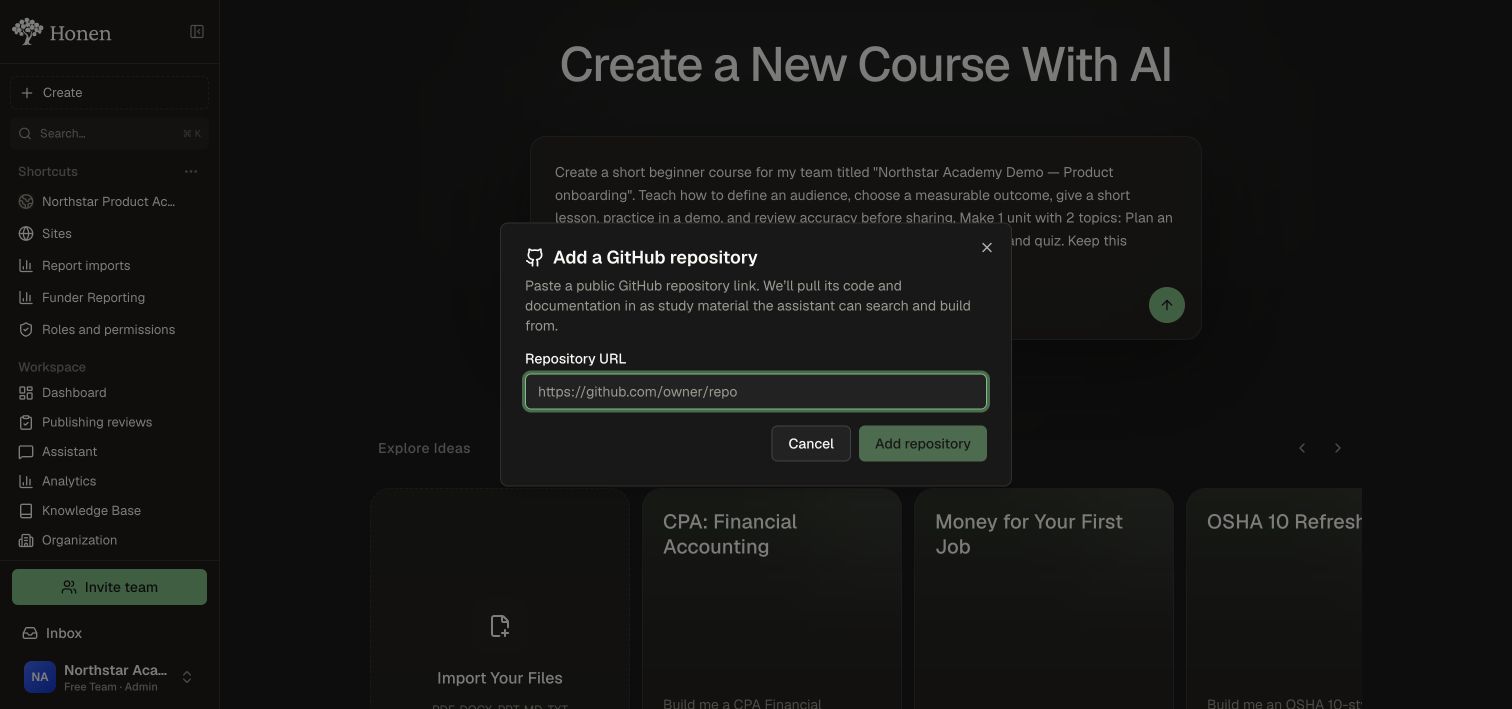This screenshot has height=709, width=1512.
Task: Open the CPA: Financial Accounting card
Action: coord(772,599)
